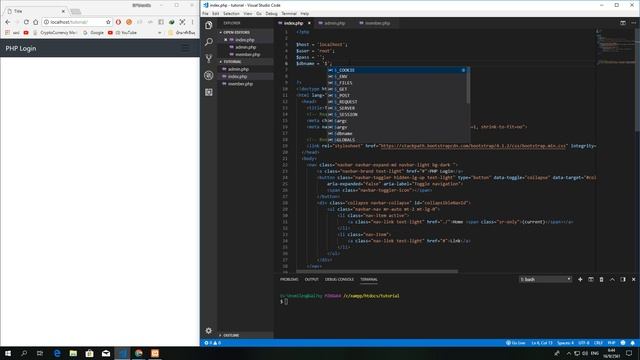Open the Extensions view icon
Screen dimensions: 640x360
click(x=209, y=92)
